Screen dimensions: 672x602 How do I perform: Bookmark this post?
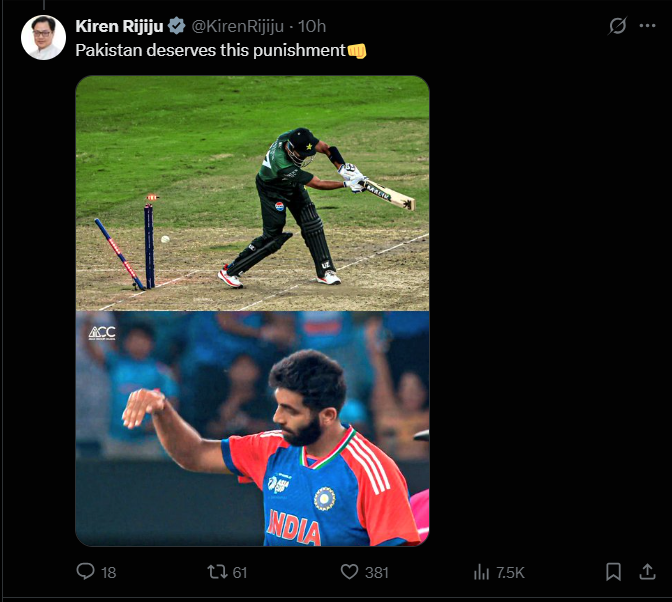(613, 572)
